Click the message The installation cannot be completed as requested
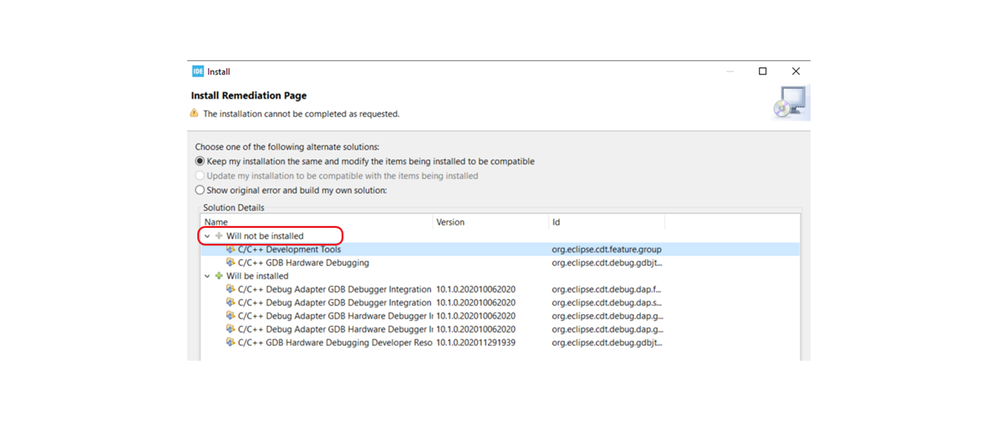999x421 pixels. tap(301, 114)
